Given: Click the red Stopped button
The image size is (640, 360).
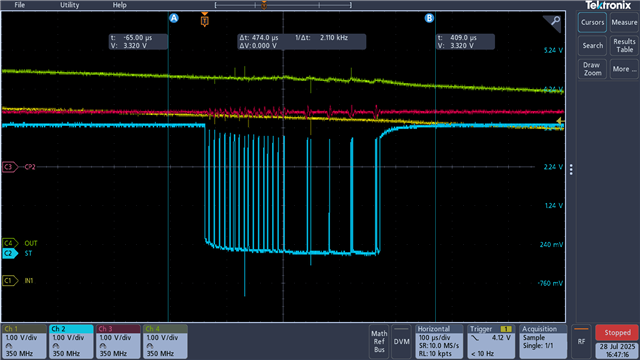Looking at the screenshot, I should tap(617, 333).
